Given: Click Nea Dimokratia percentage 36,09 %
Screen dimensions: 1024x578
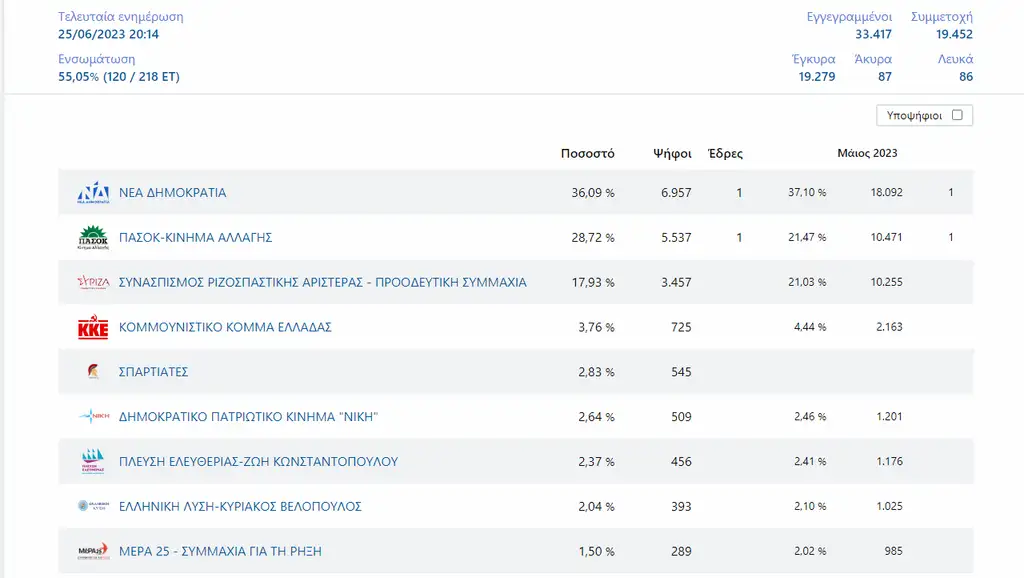Looking at the screenshot, I should pos(593,193).
